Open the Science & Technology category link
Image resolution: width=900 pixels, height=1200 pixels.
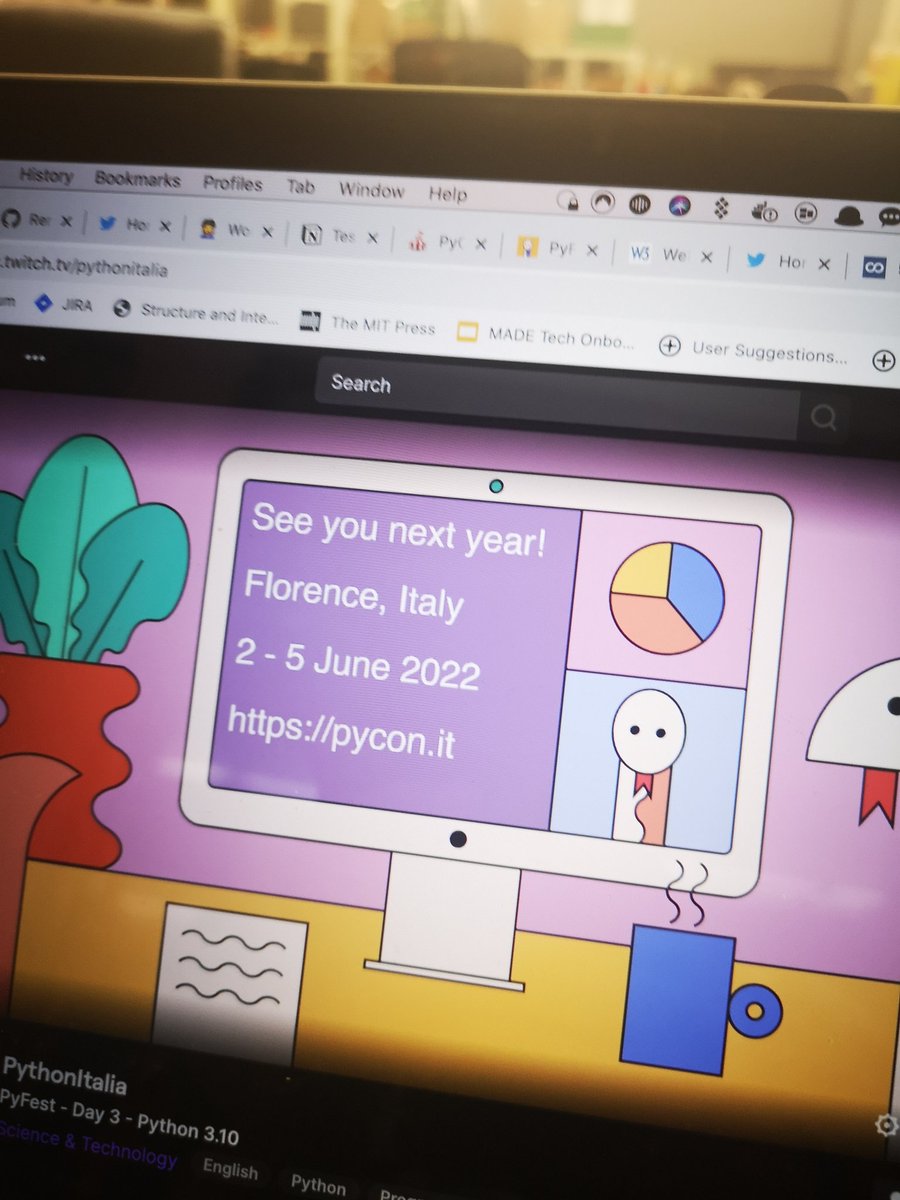tap(88, 1146)
